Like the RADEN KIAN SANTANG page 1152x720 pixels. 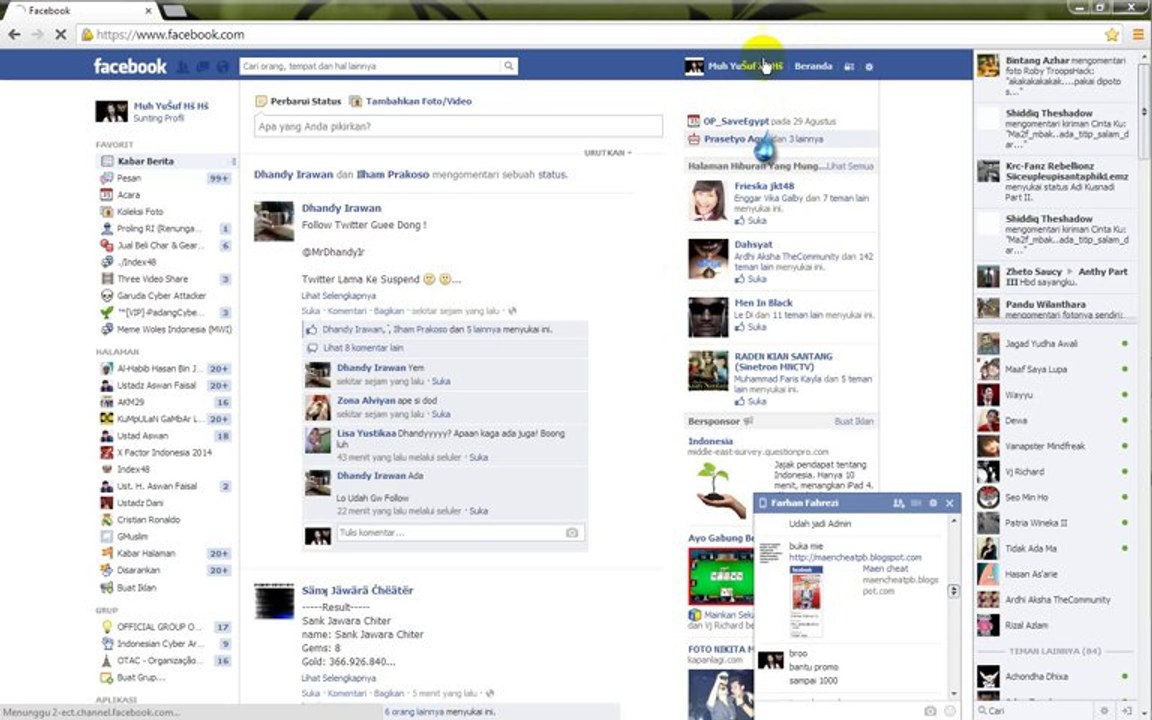pyautogui.click(x=751, y=401)
